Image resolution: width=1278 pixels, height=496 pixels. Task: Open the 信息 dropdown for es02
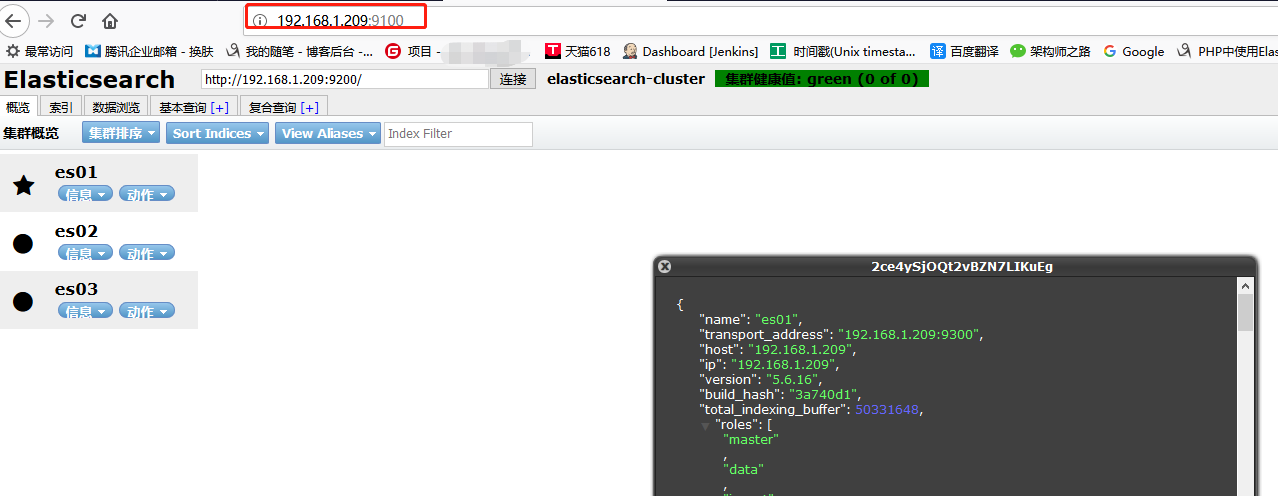[85, 253]
